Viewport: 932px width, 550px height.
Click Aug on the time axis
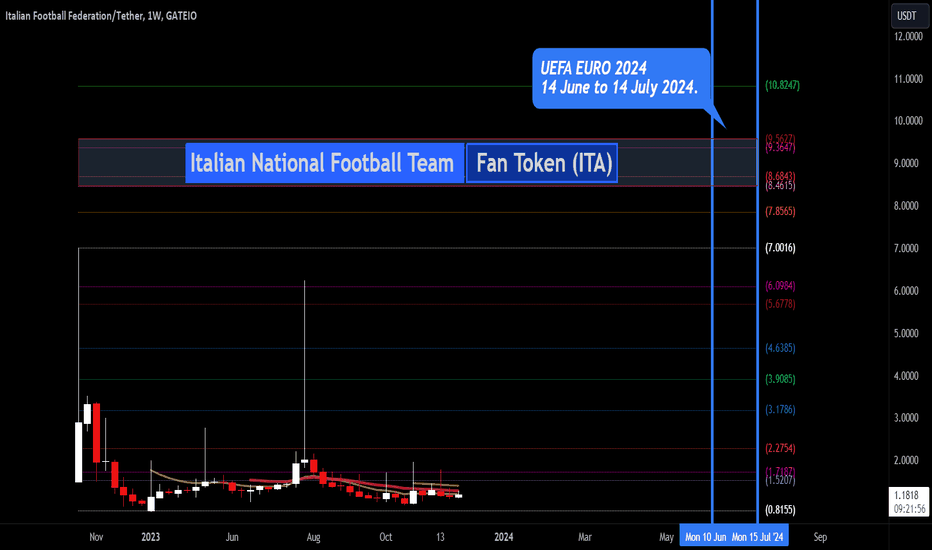point(313,537)
